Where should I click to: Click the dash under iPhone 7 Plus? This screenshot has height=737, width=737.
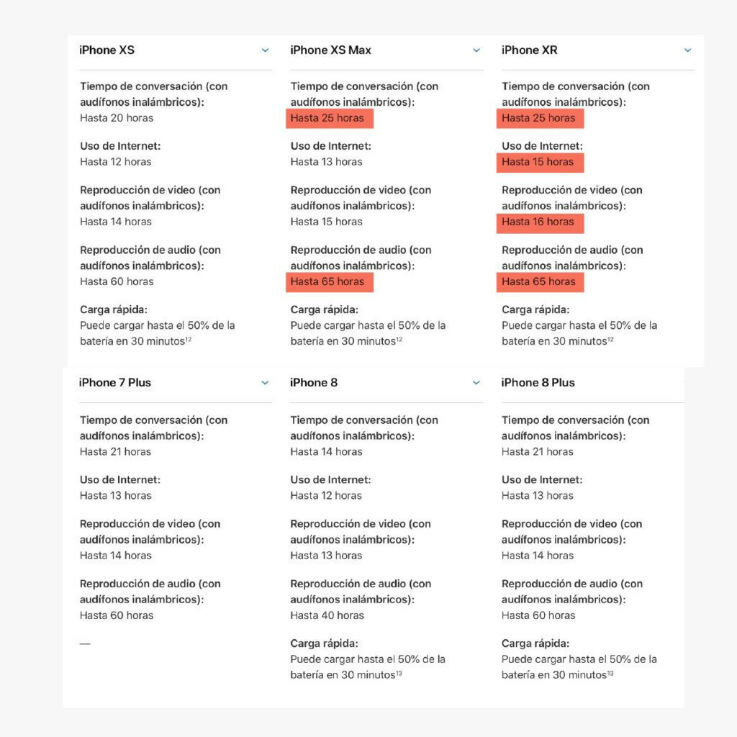tap(85, 644)
